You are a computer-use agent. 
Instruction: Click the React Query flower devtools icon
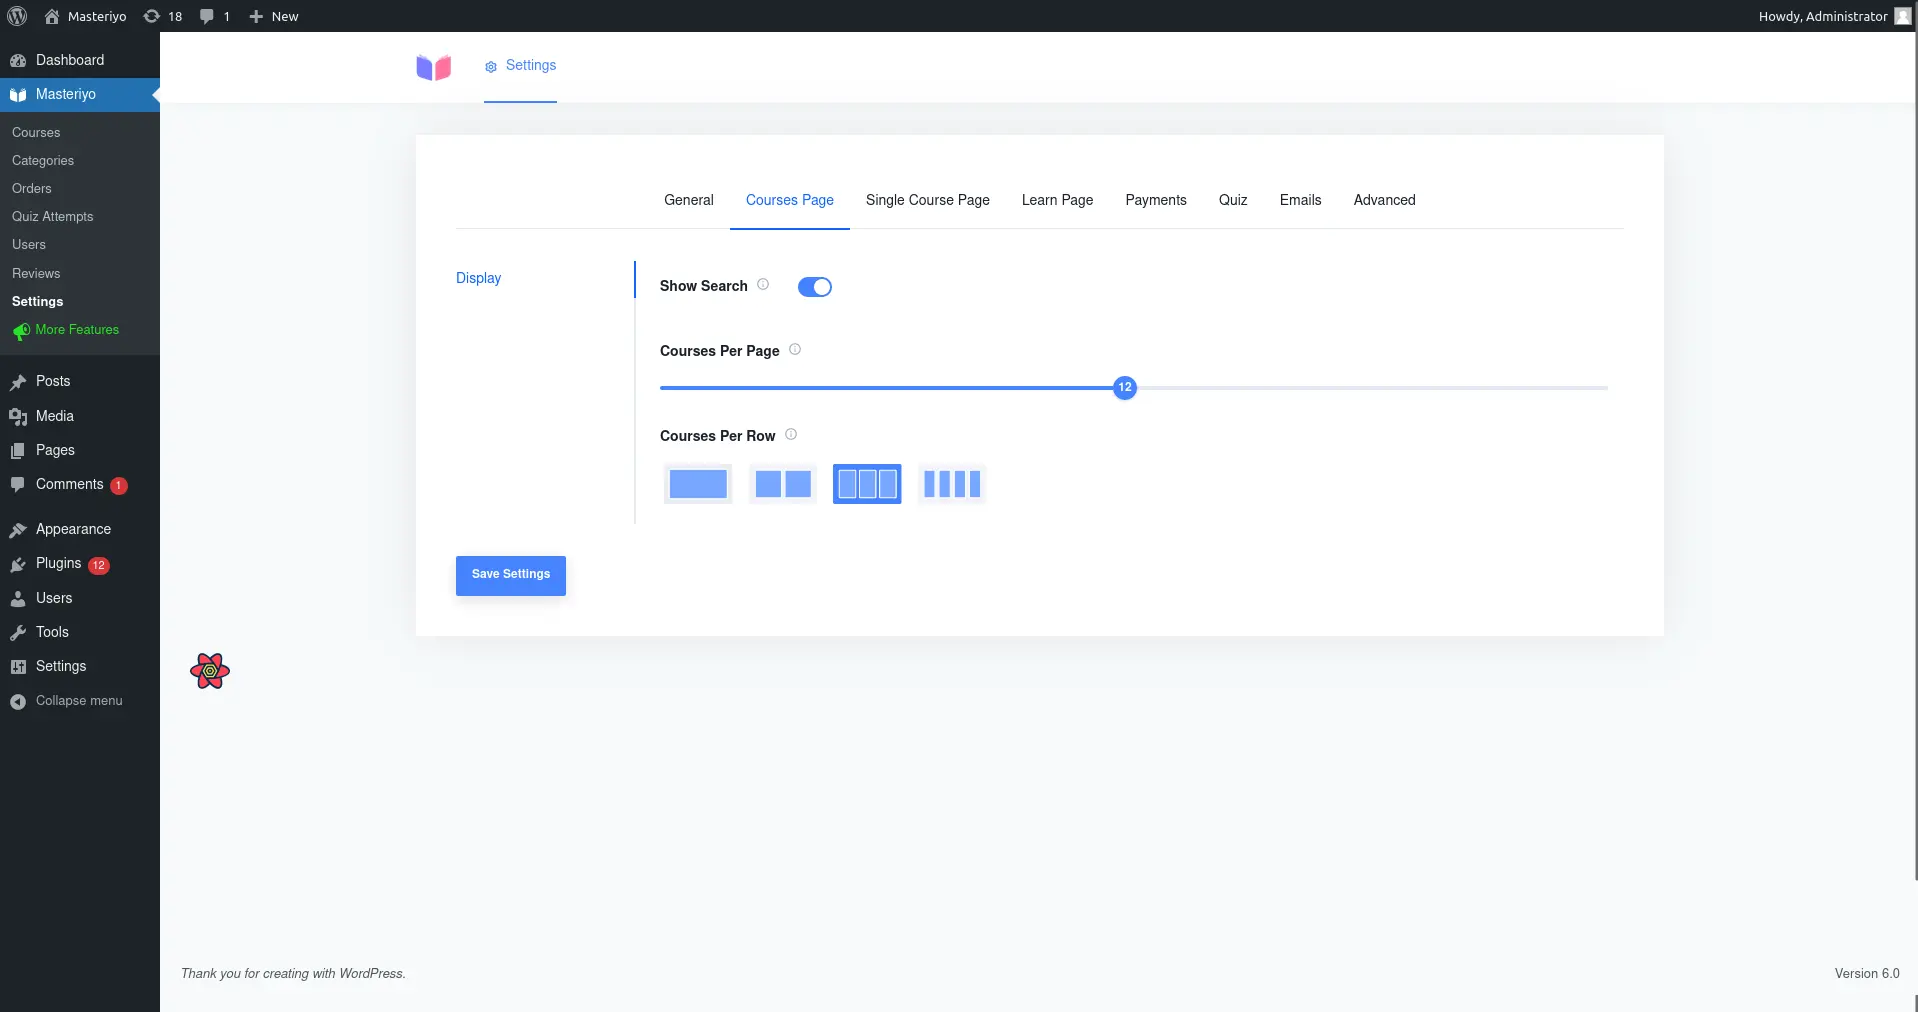pyautogui.click(x=210, y=671)
